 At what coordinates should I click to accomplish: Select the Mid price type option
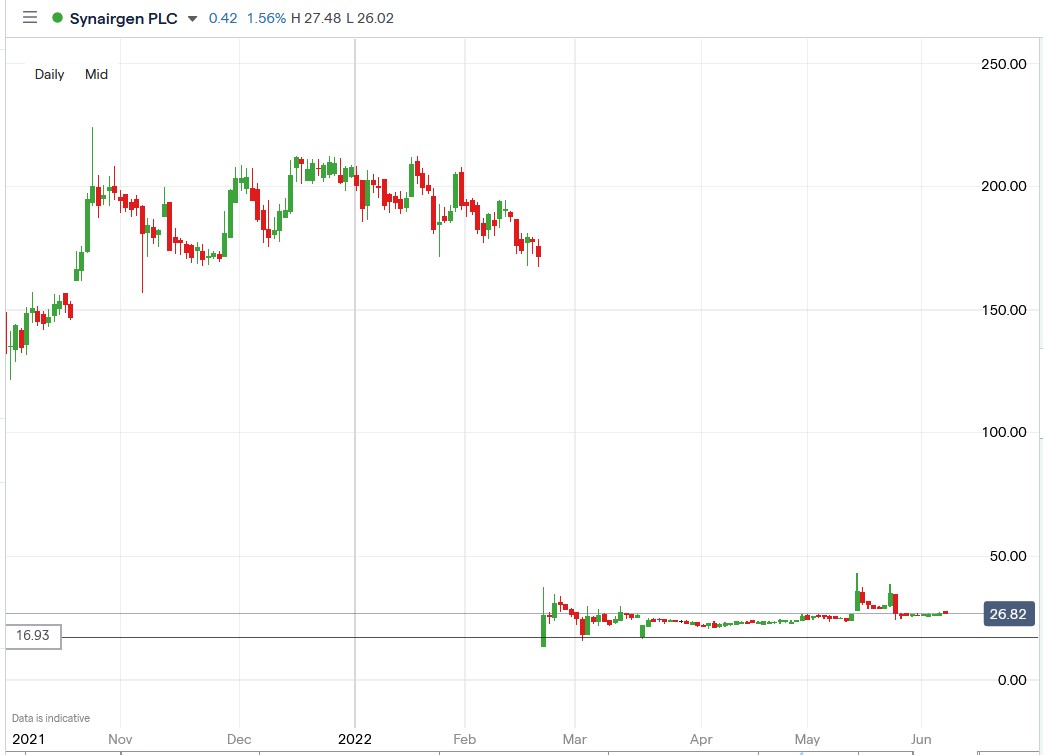coord(96,74)
